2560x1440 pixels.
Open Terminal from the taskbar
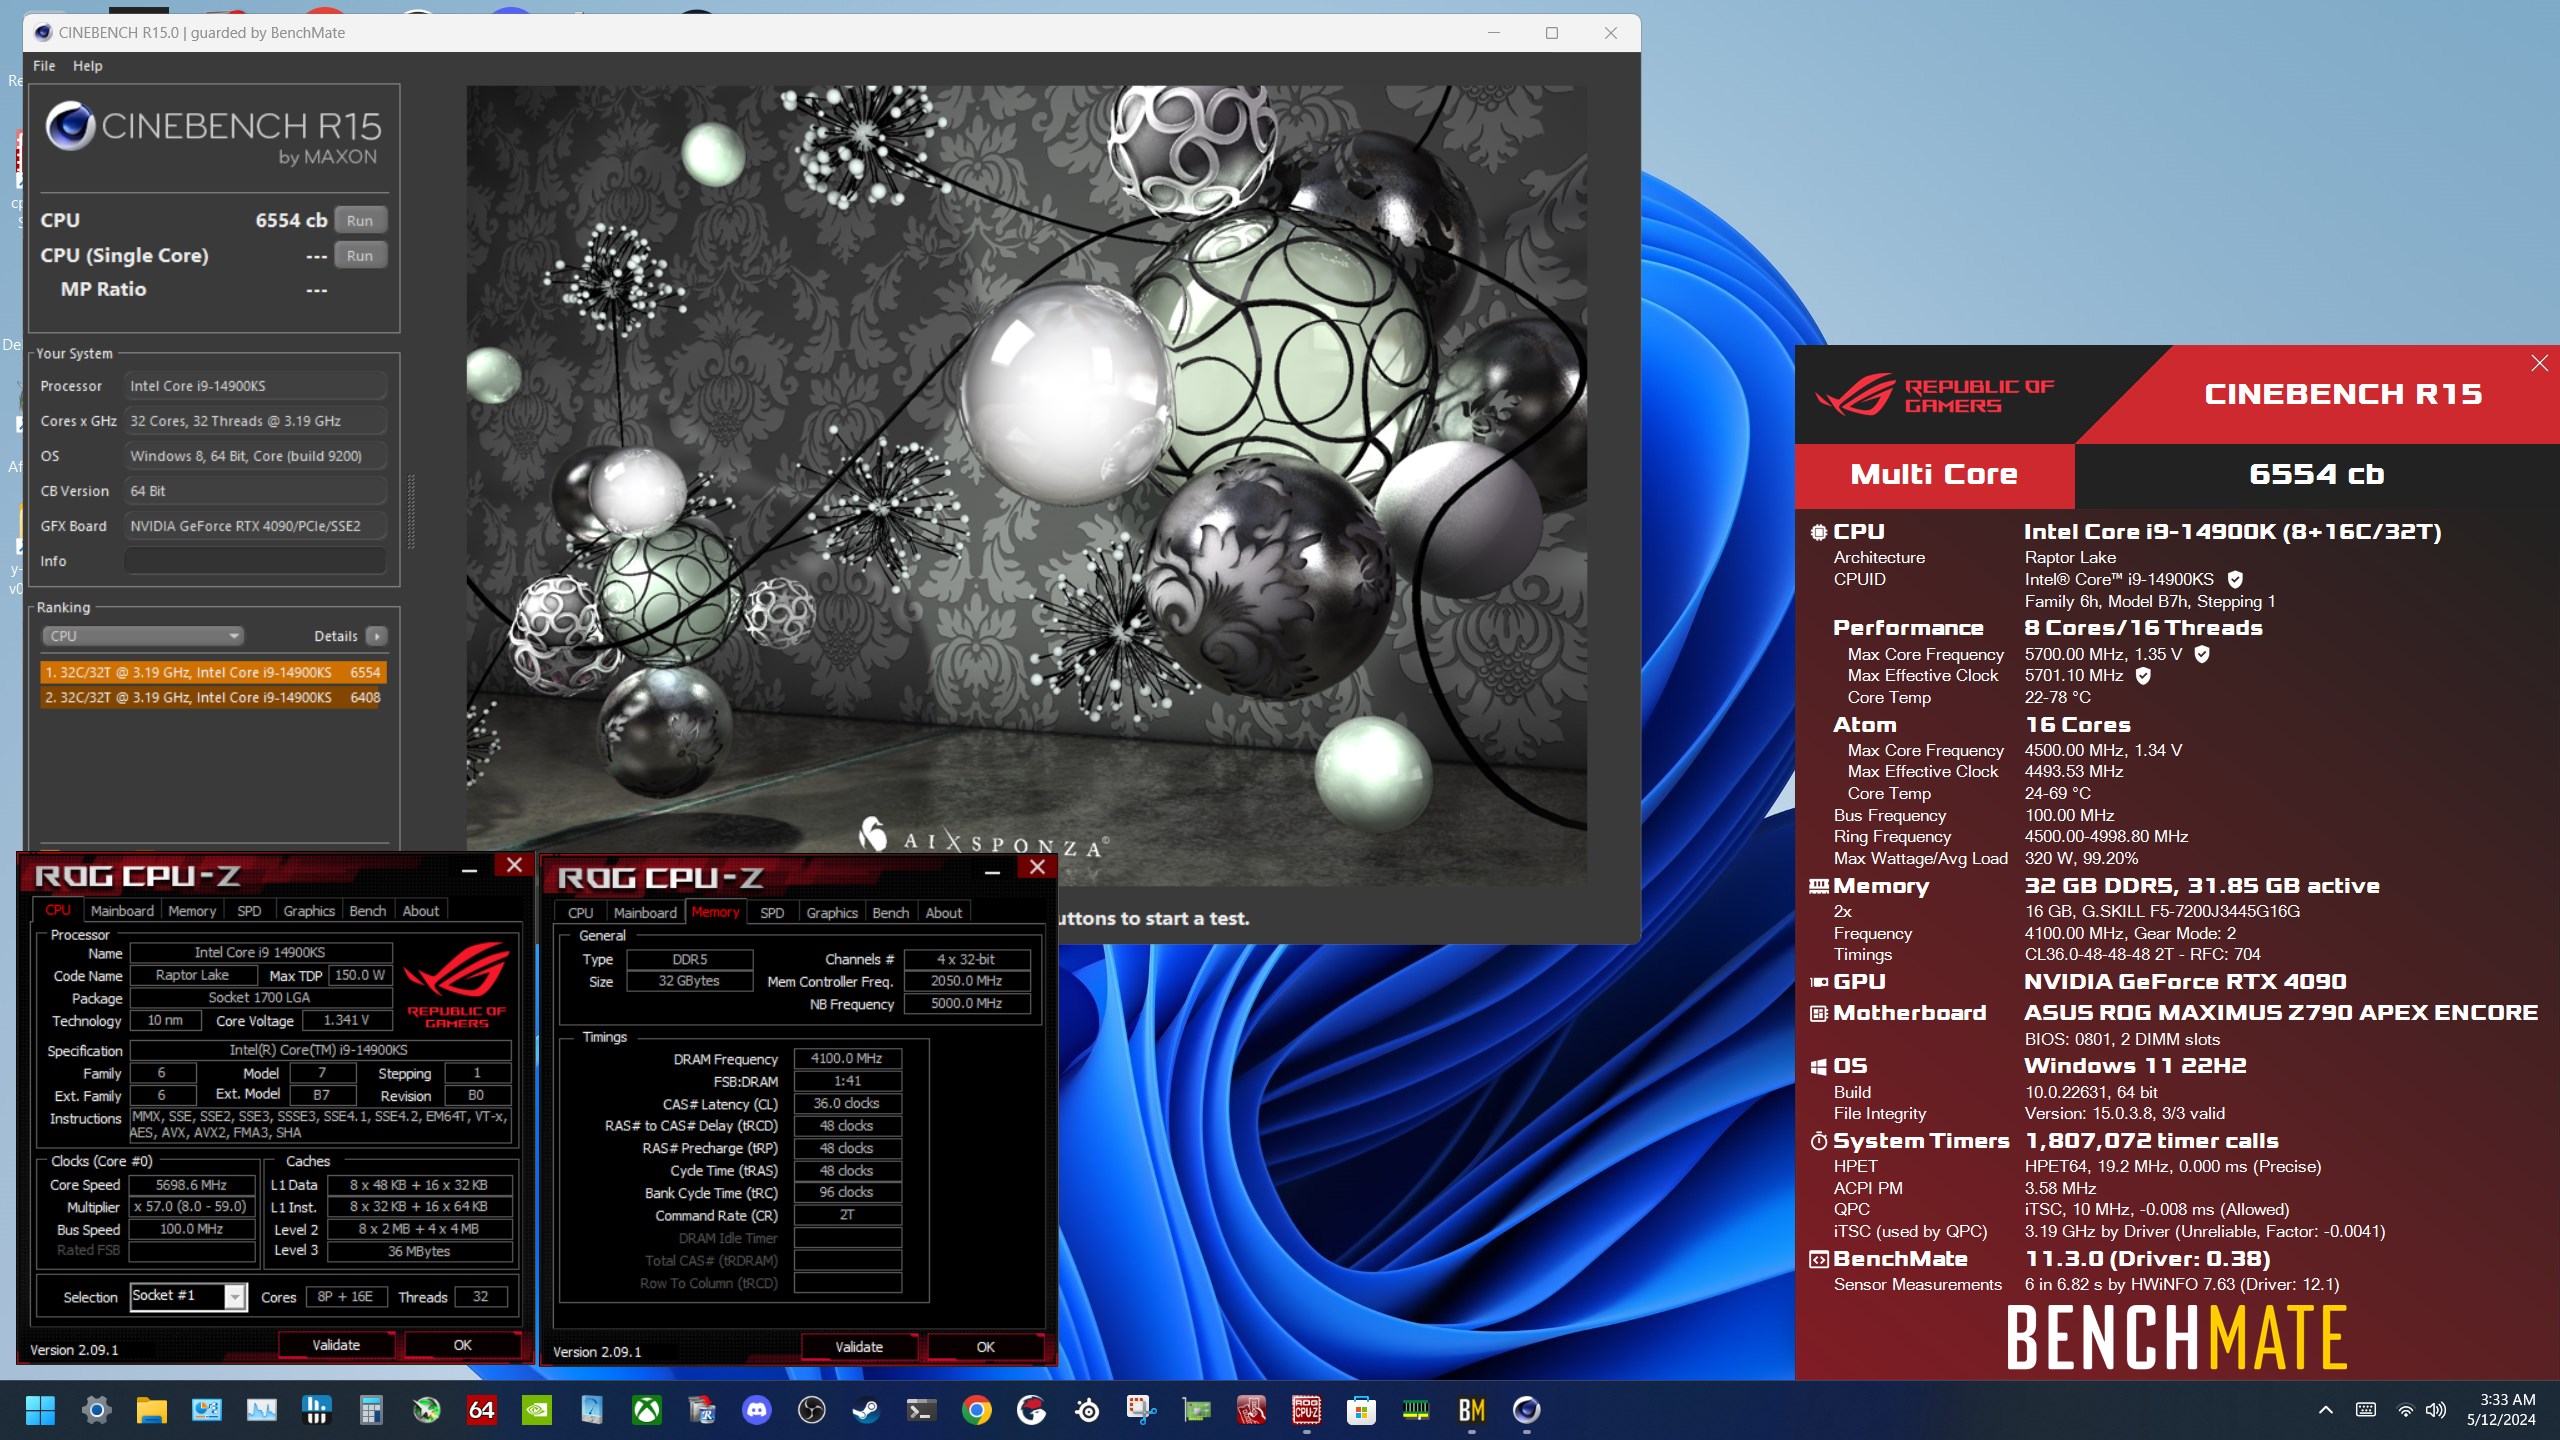921,1410
